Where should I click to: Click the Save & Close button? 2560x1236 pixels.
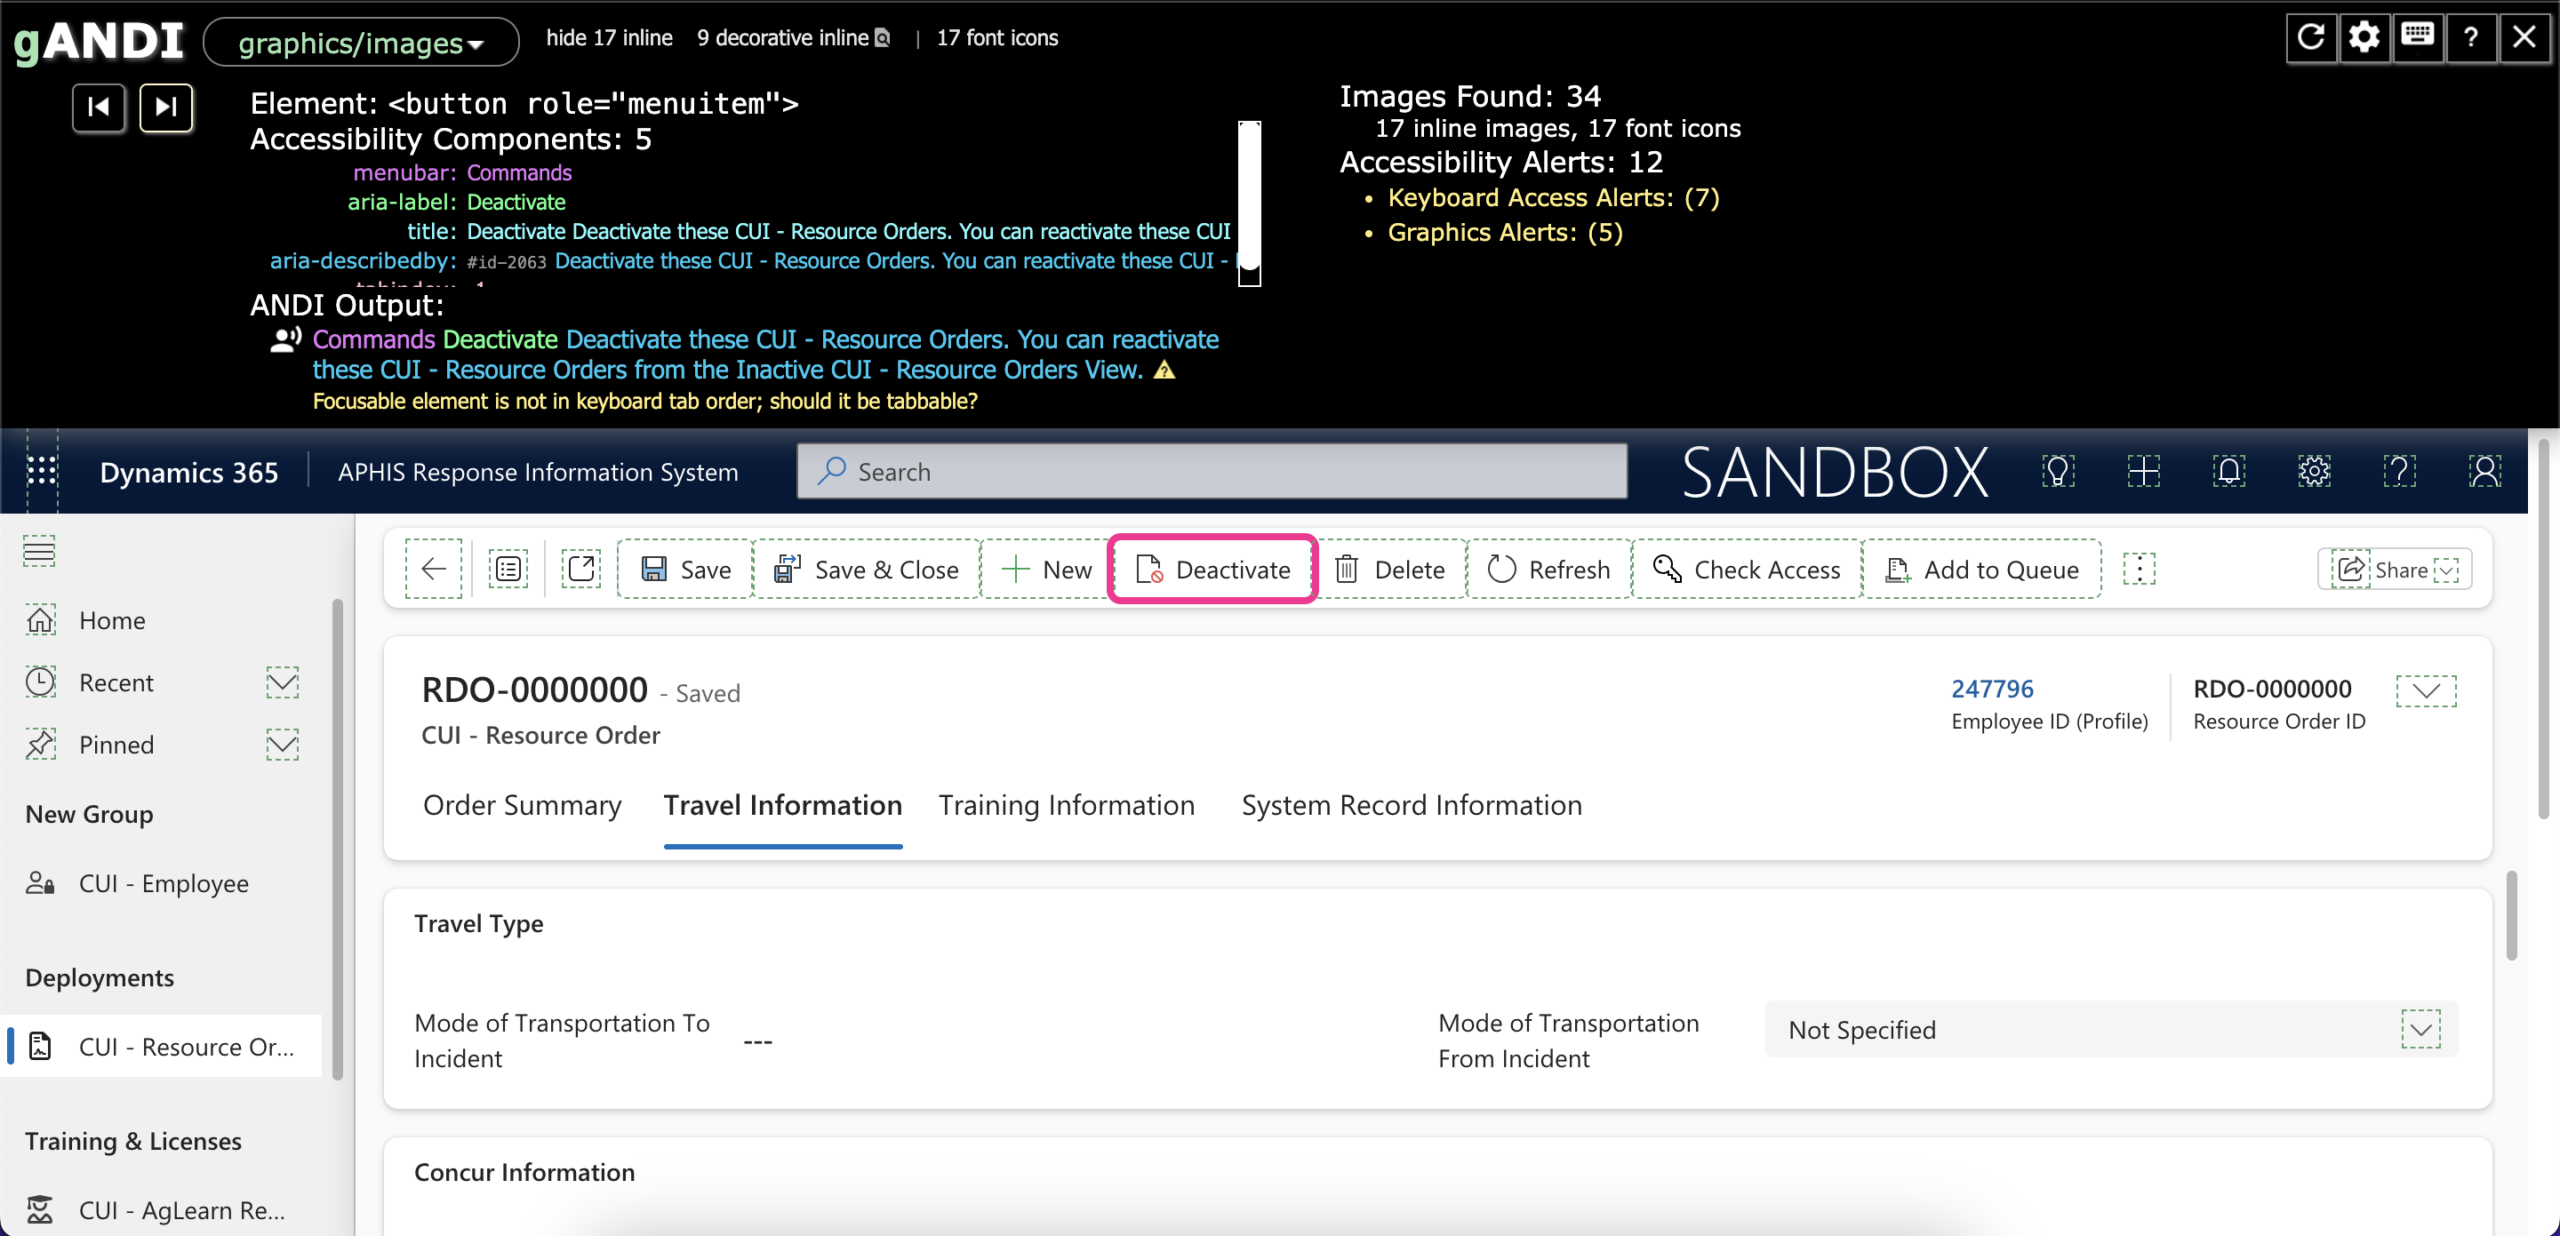click(x=866, y=569)
